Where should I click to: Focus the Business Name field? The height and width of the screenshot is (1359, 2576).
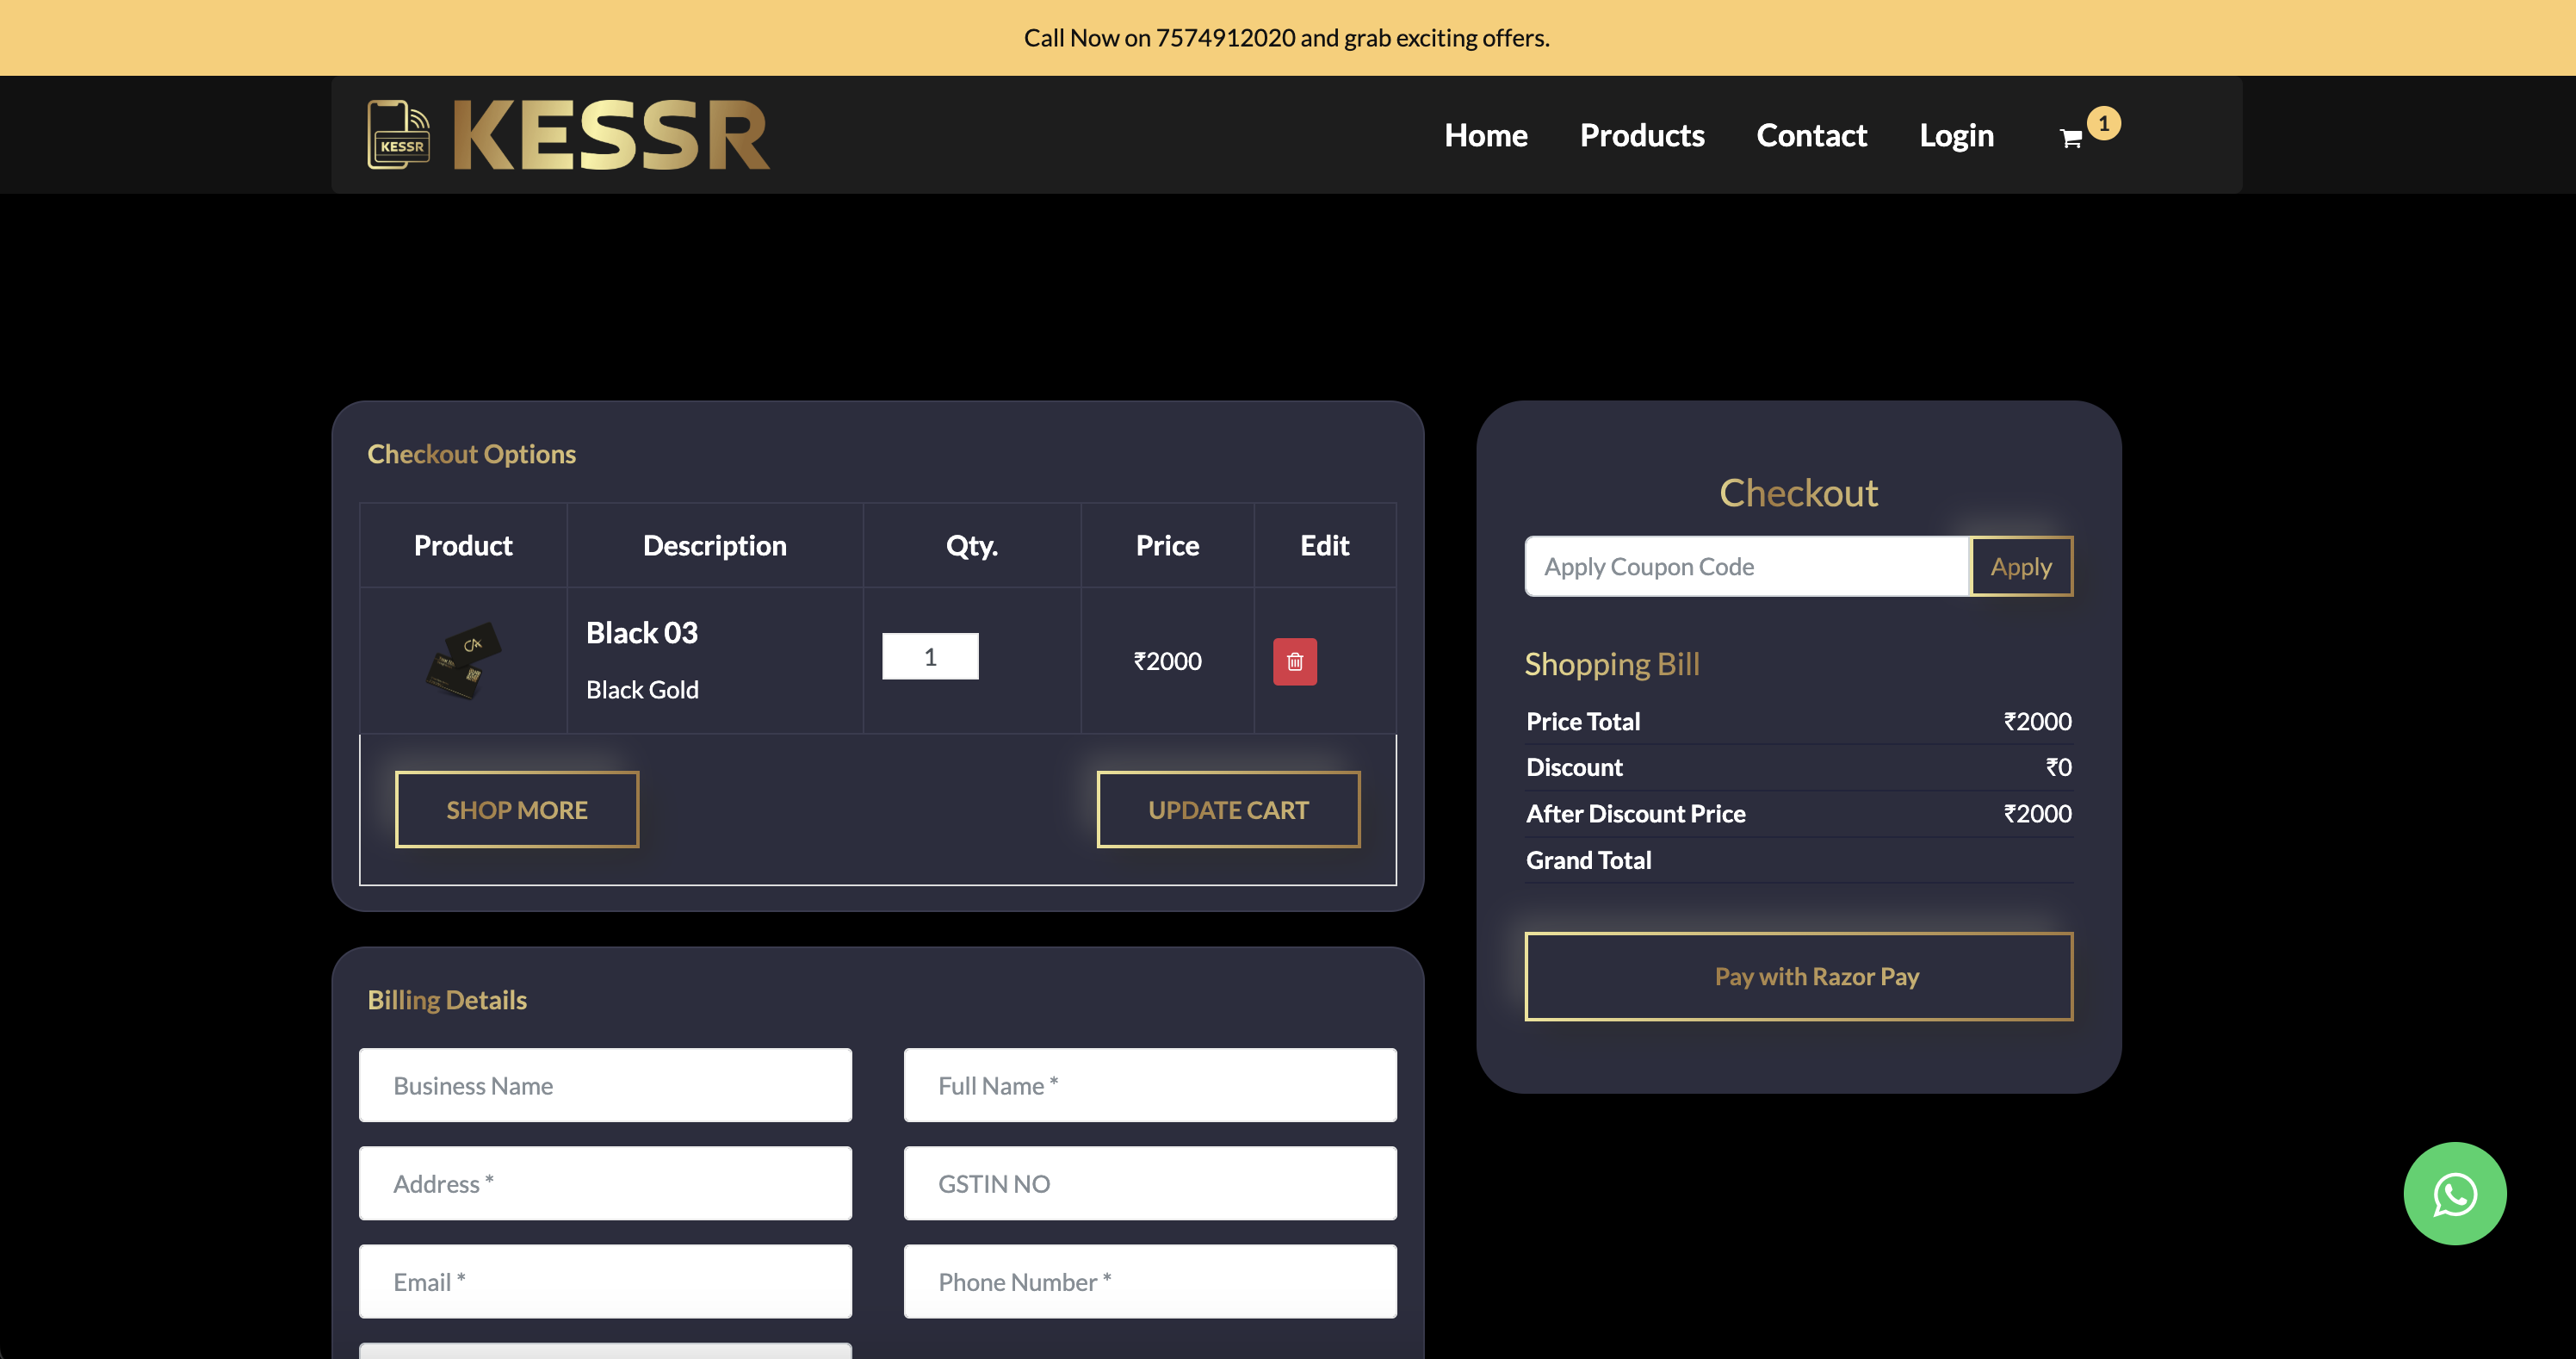(x=605, y=1085)
